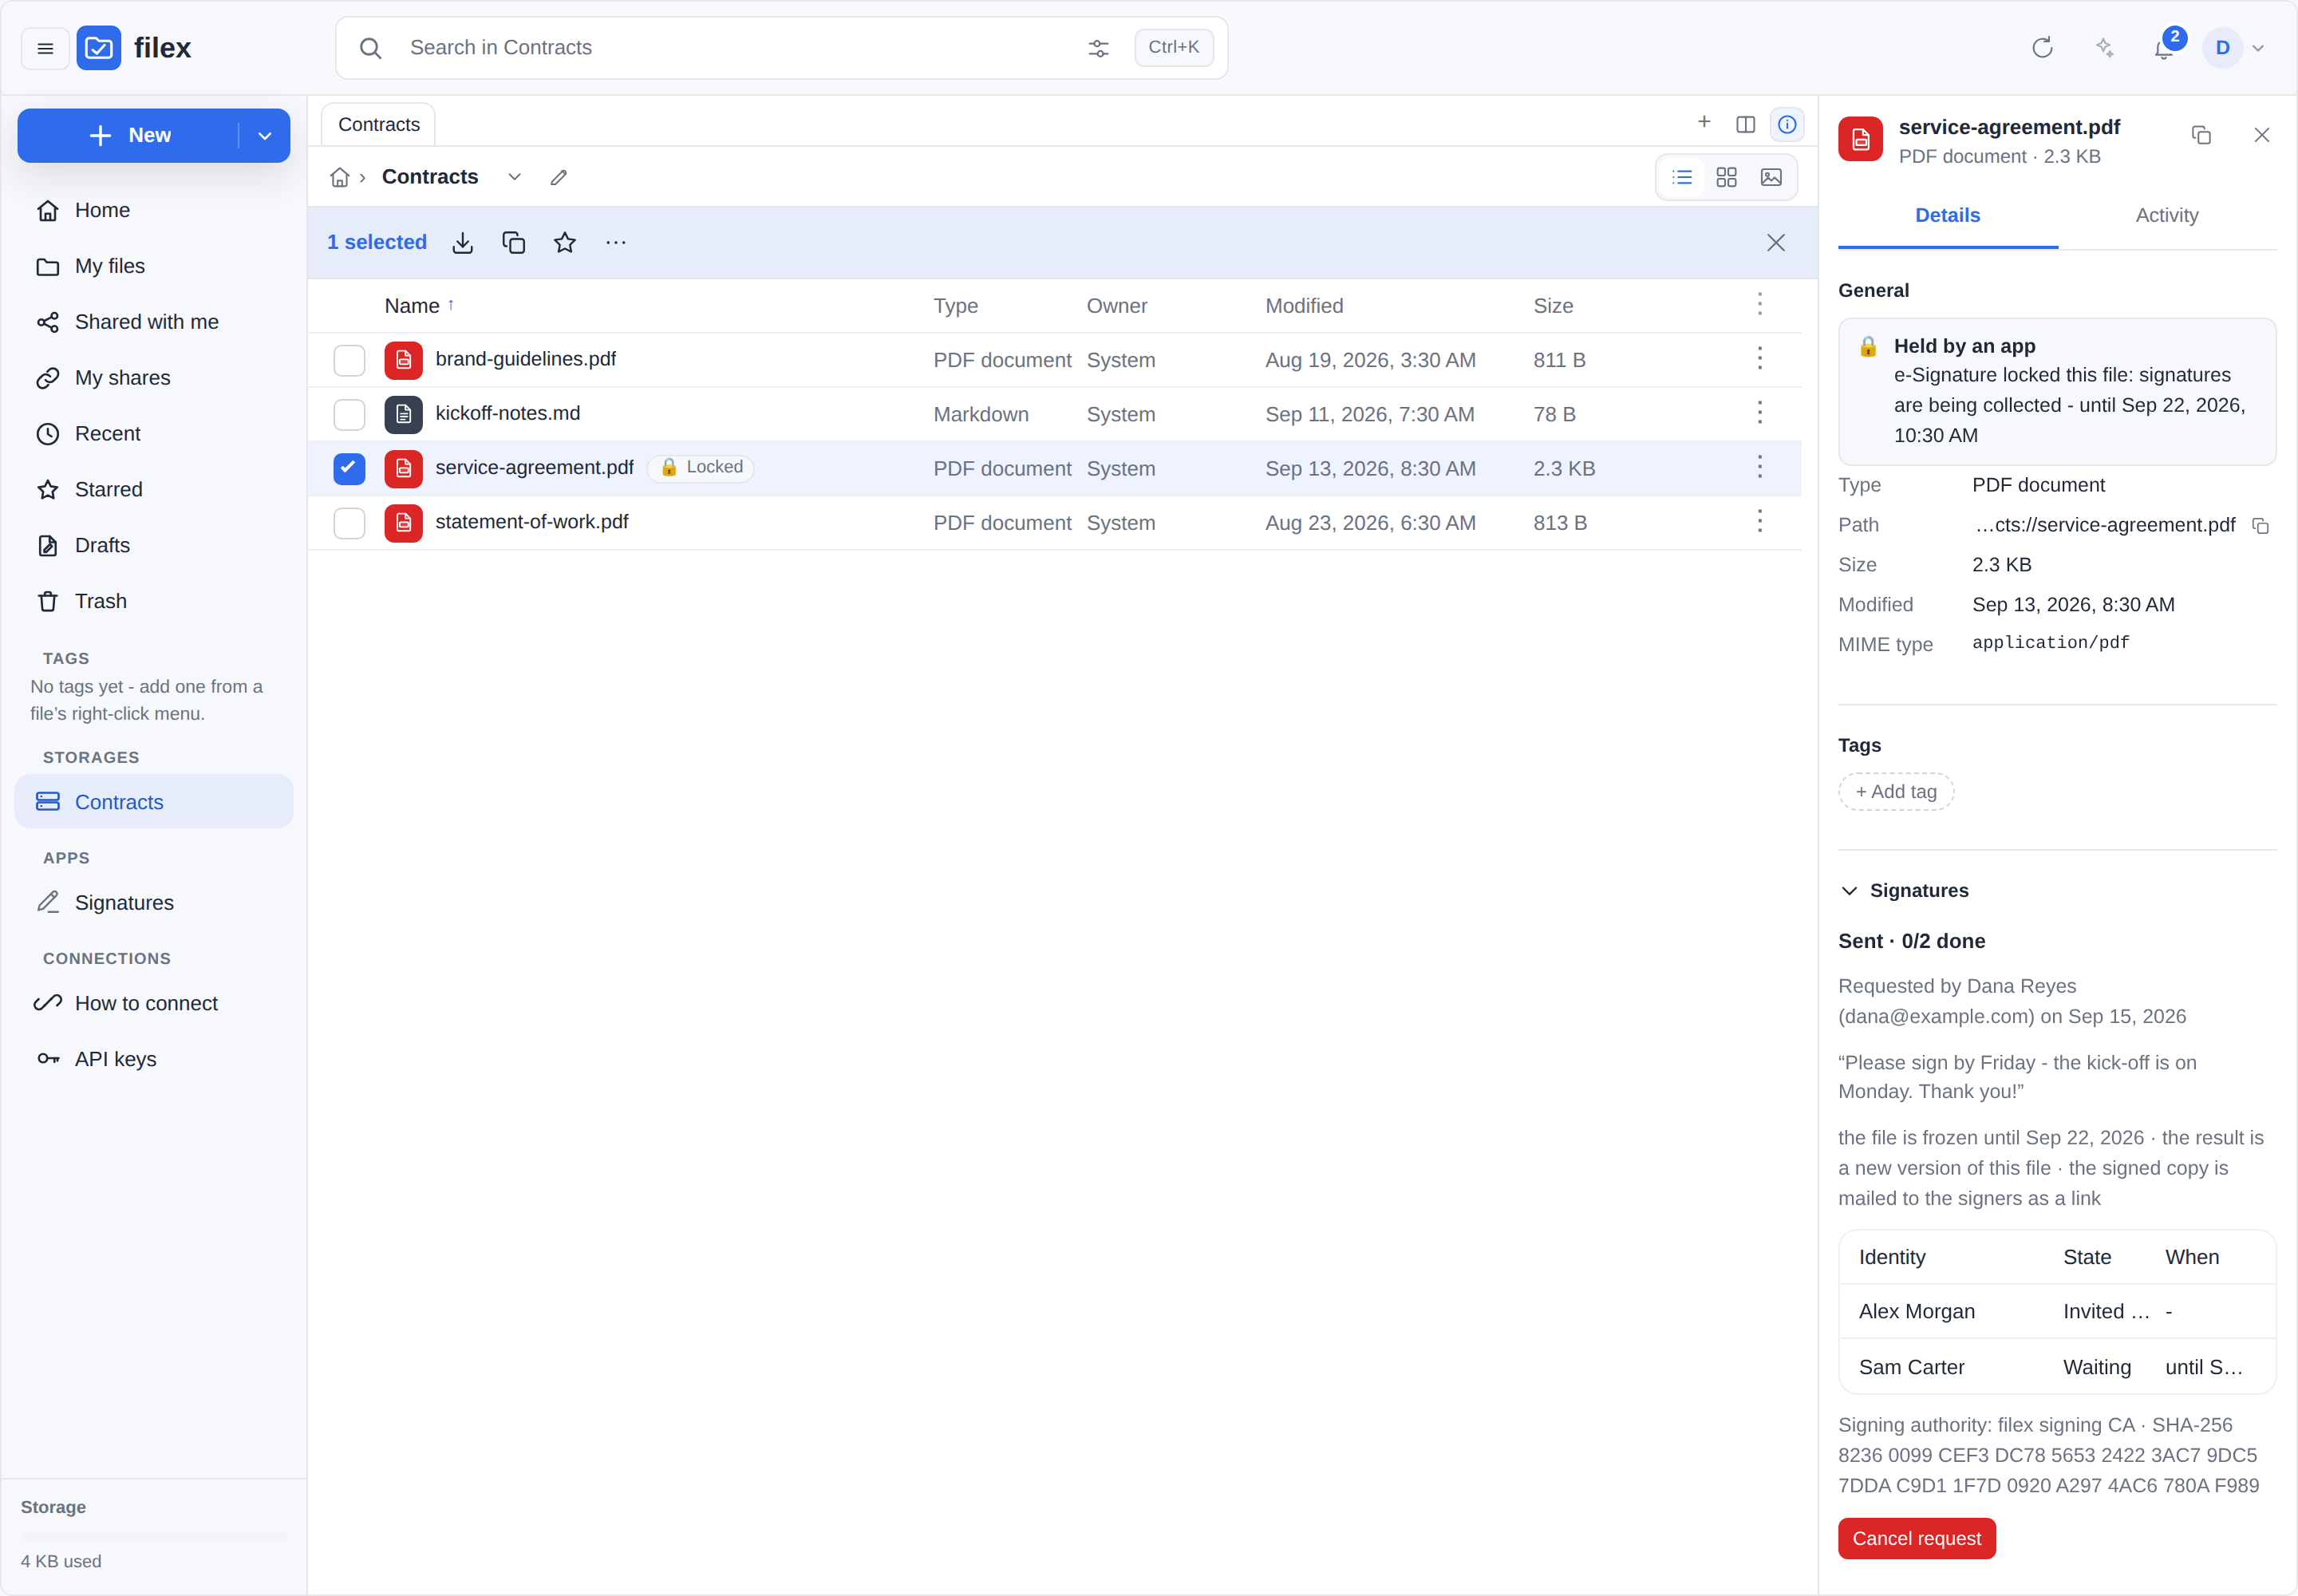Copy icon next to service-agreement.pdf panel title
The height and width of the screenshot is (1596, 2298).
coord(2201,135)
